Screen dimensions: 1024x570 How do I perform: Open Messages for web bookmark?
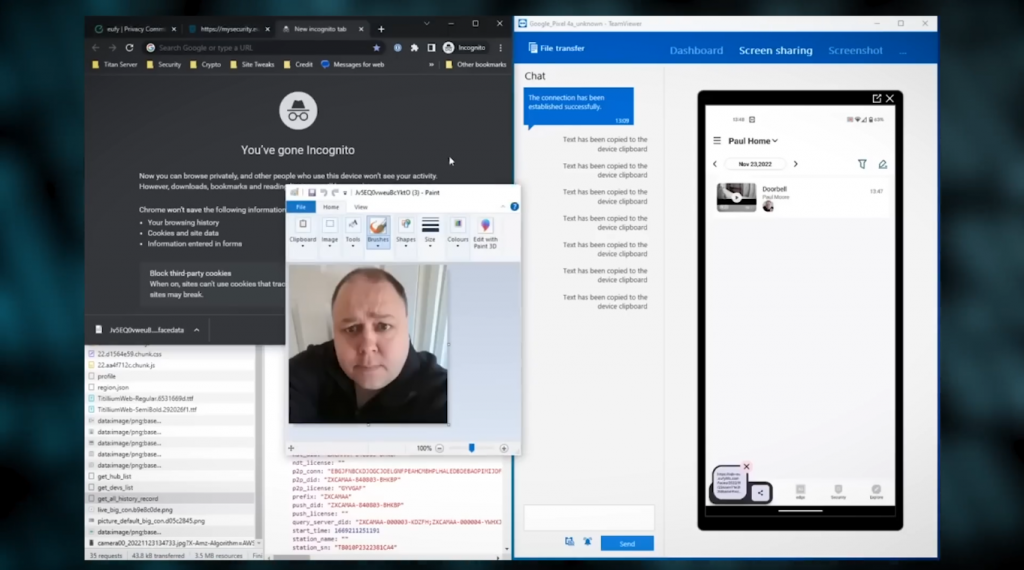(x=353, y=65)
